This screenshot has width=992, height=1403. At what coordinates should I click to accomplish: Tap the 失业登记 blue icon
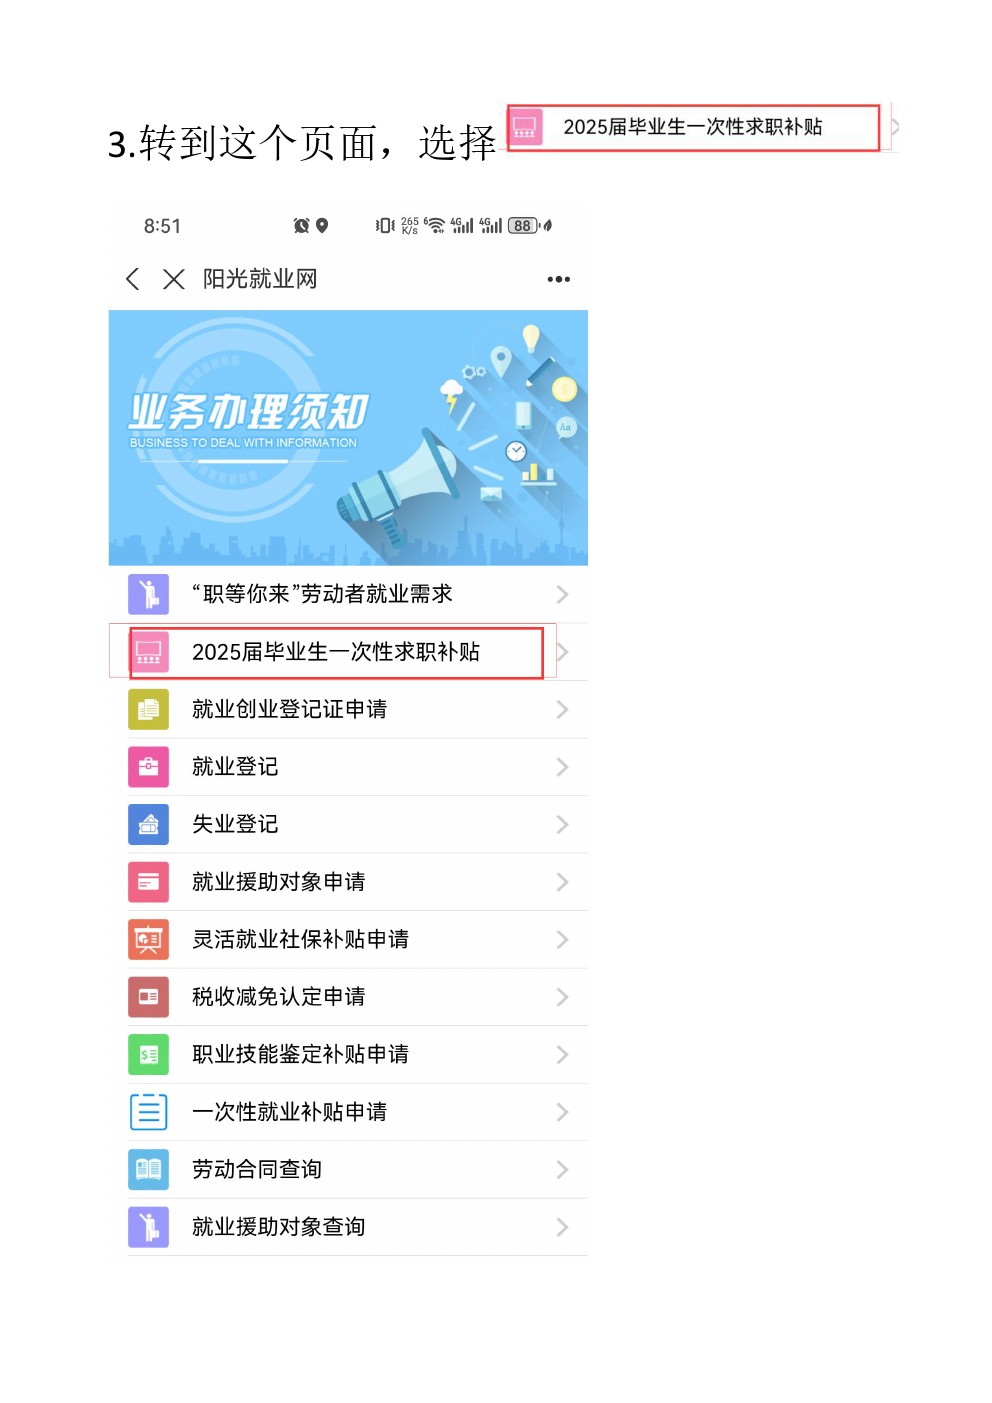[148, 824]
